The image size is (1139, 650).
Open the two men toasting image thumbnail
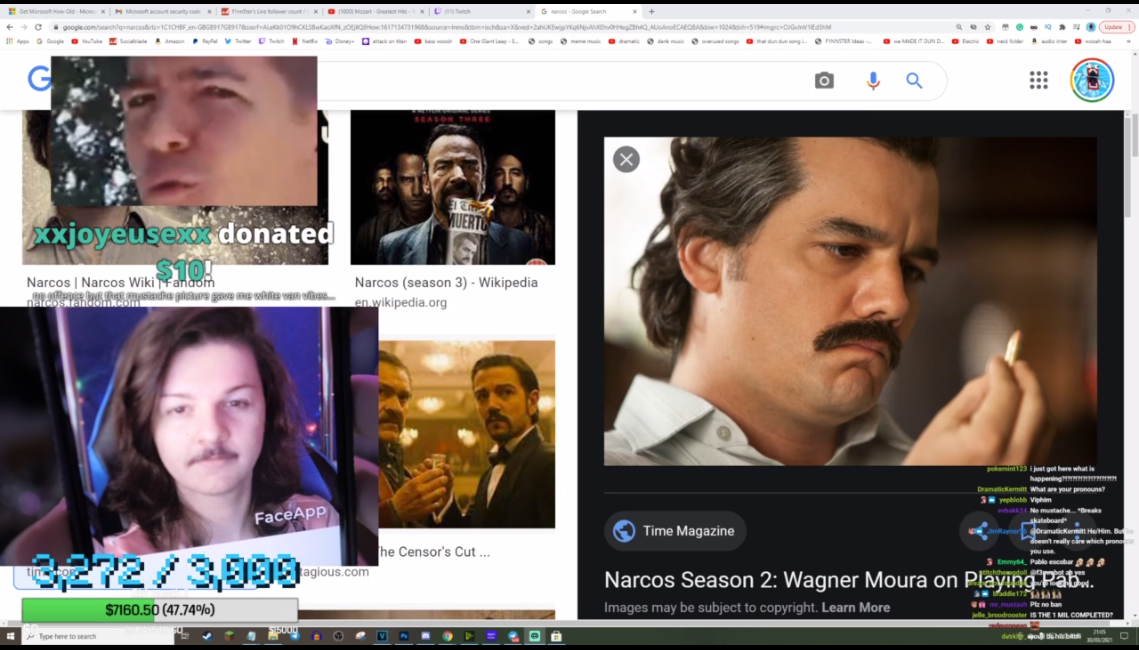click(466, 434)
